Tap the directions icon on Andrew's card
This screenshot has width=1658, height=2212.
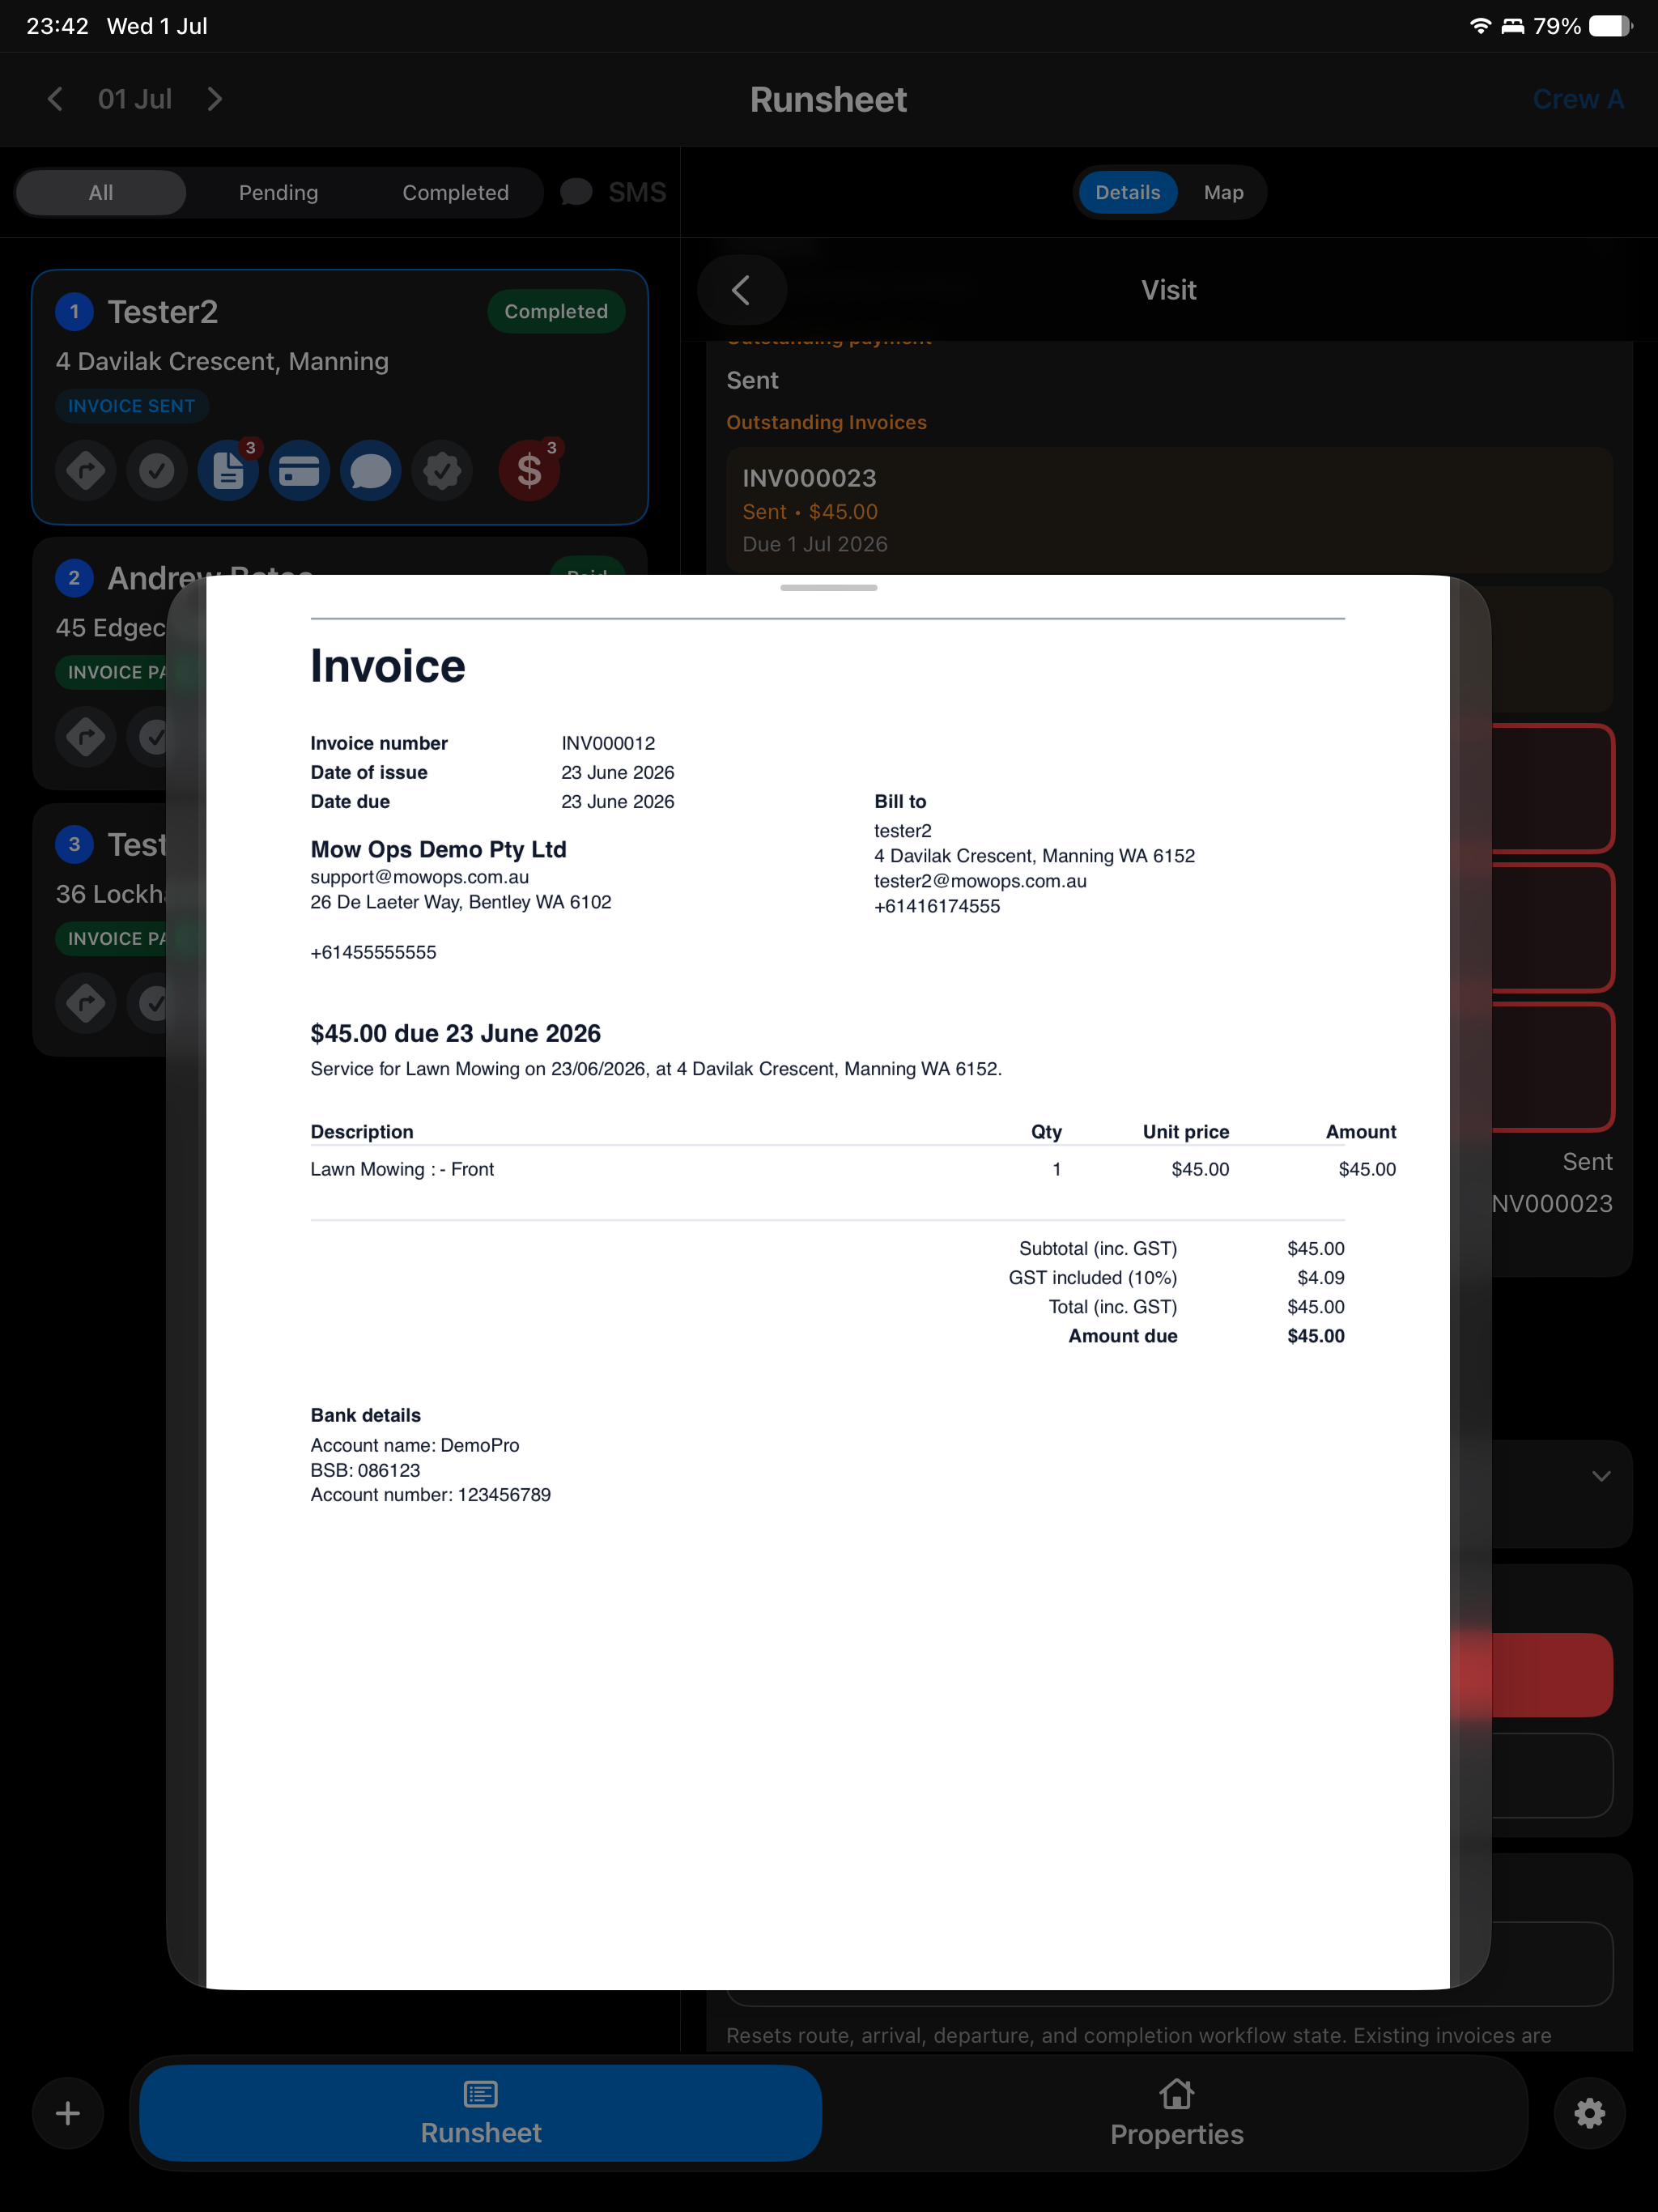click(x=86, y=737)
